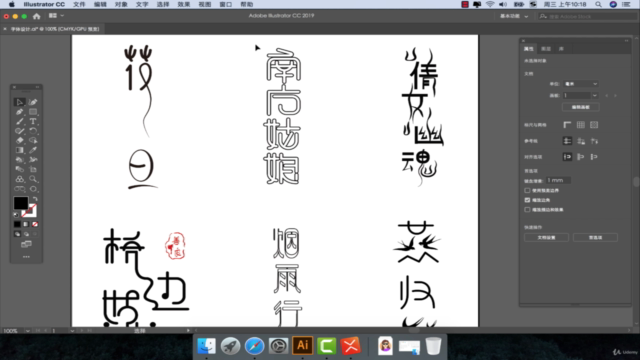Select the Gradient tool

[x=19, y=150]
